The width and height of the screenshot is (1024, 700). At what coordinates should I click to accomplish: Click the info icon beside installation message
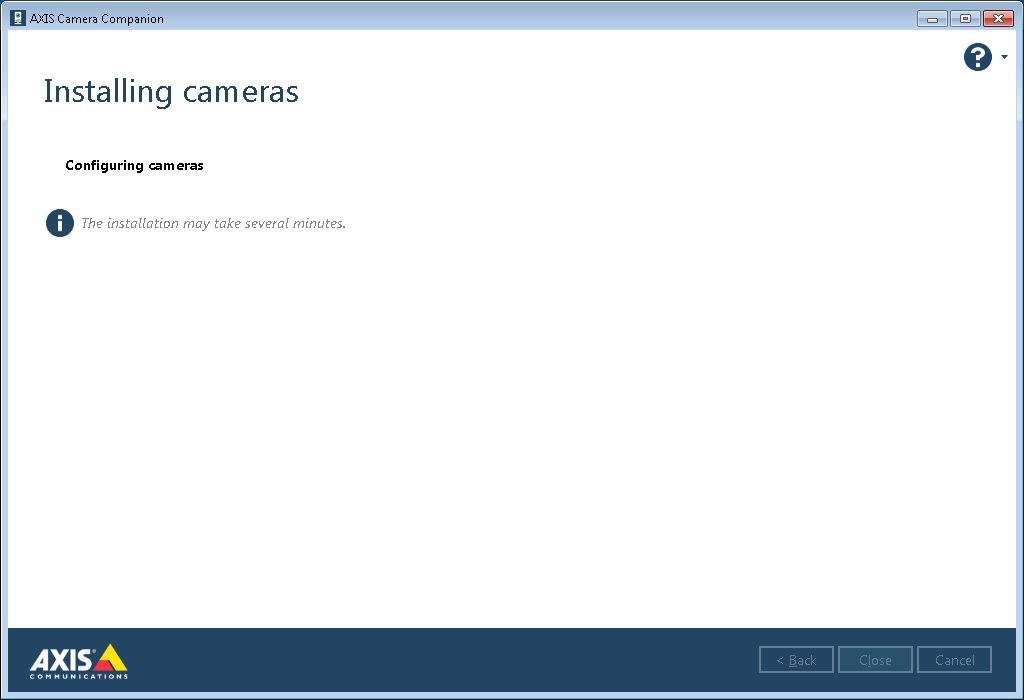pyautogui.click(x=59, y=223)
